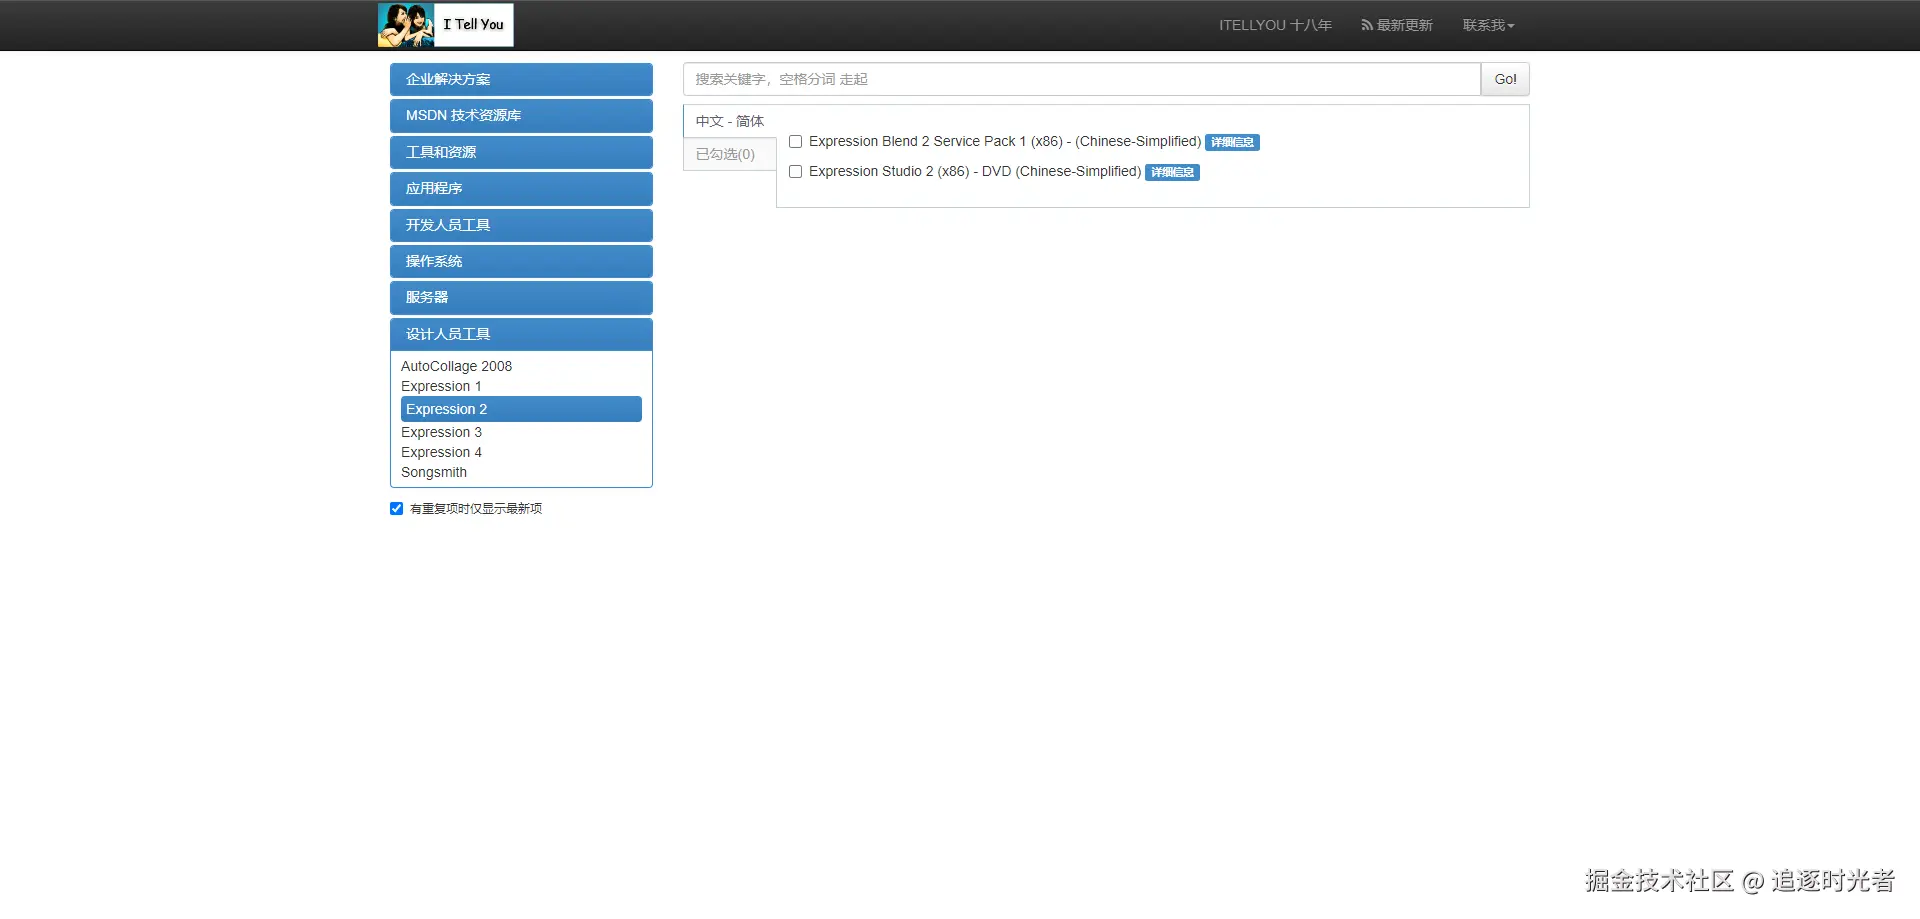The image size is (1920, 919).
Task: Expand the 操作系统 category
Action: (521, 261)
